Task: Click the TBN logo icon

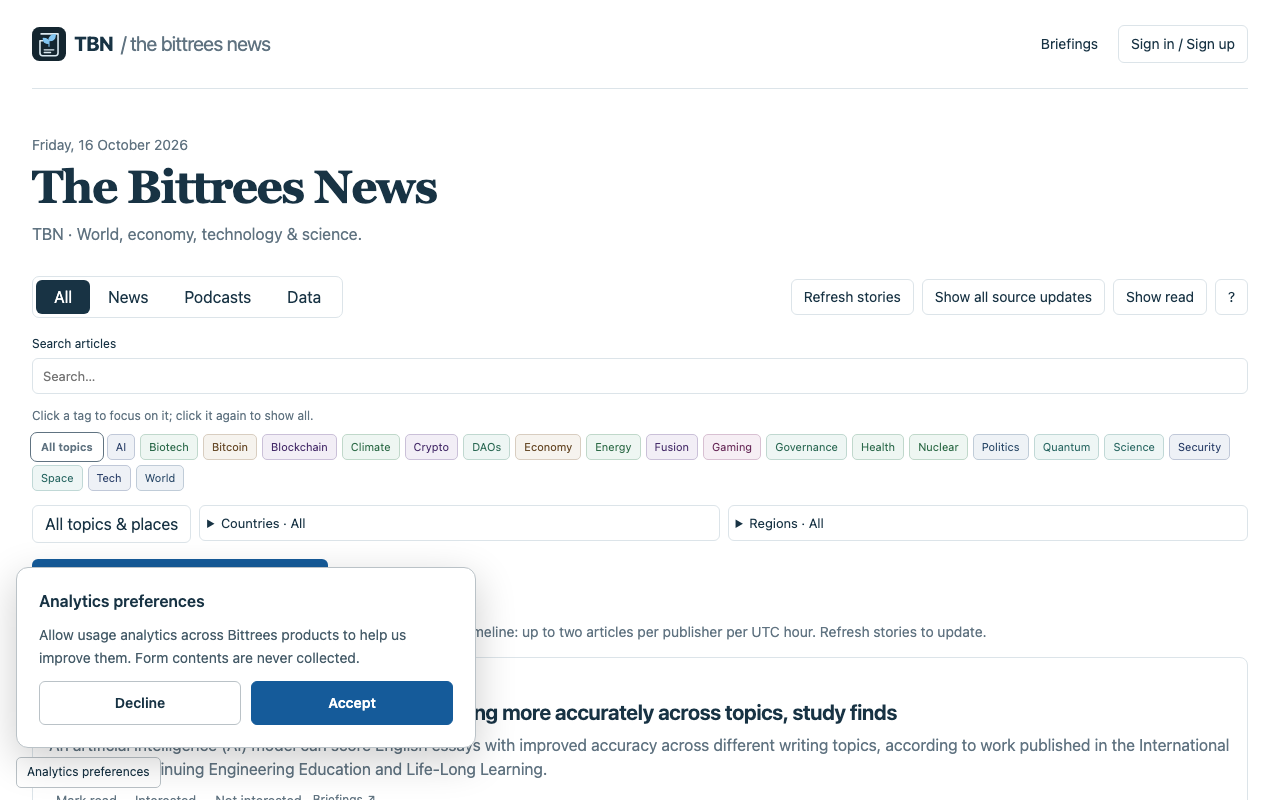Action: click(x=49, y=44)
